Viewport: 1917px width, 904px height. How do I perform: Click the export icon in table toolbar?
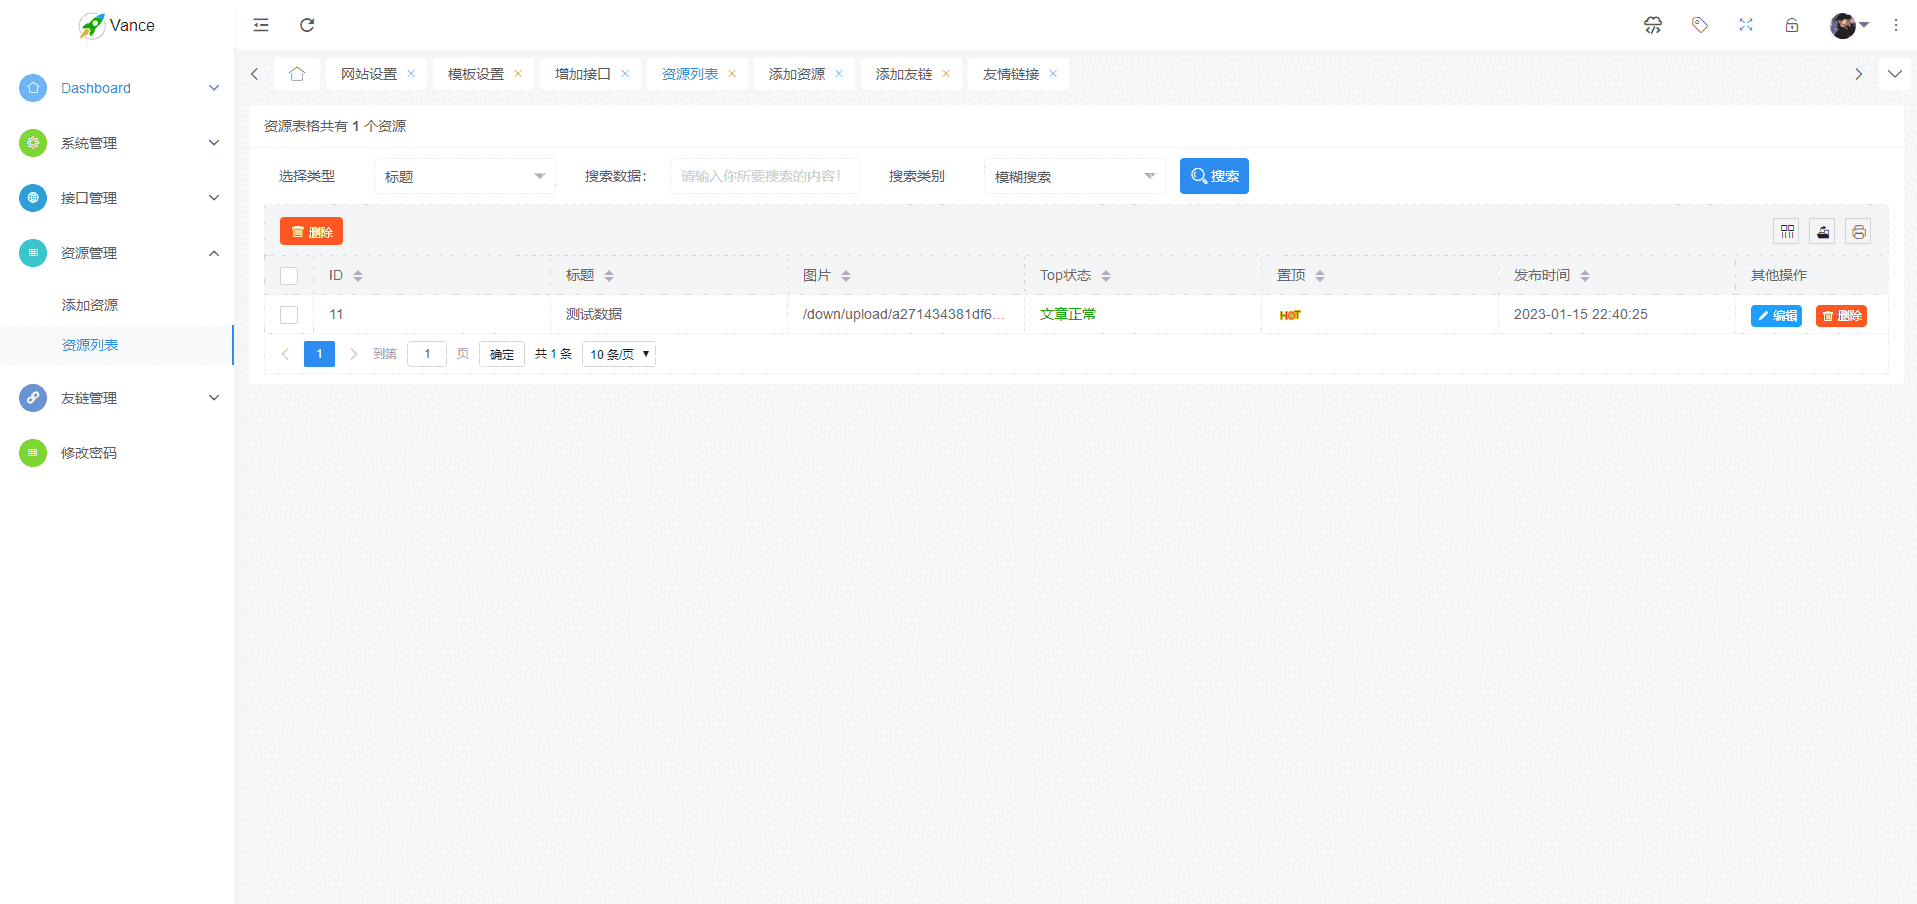click(1823, 232)
